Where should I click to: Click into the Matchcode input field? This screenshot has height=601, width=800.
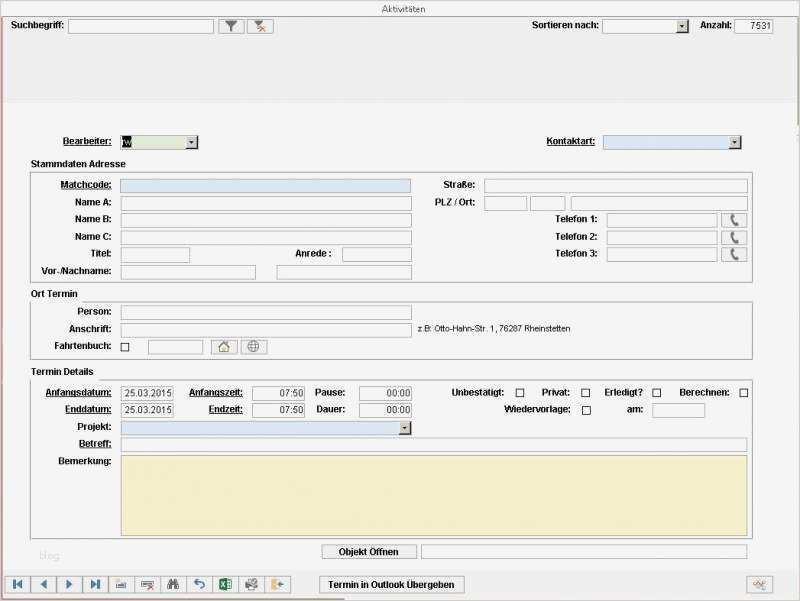(265, 185)
